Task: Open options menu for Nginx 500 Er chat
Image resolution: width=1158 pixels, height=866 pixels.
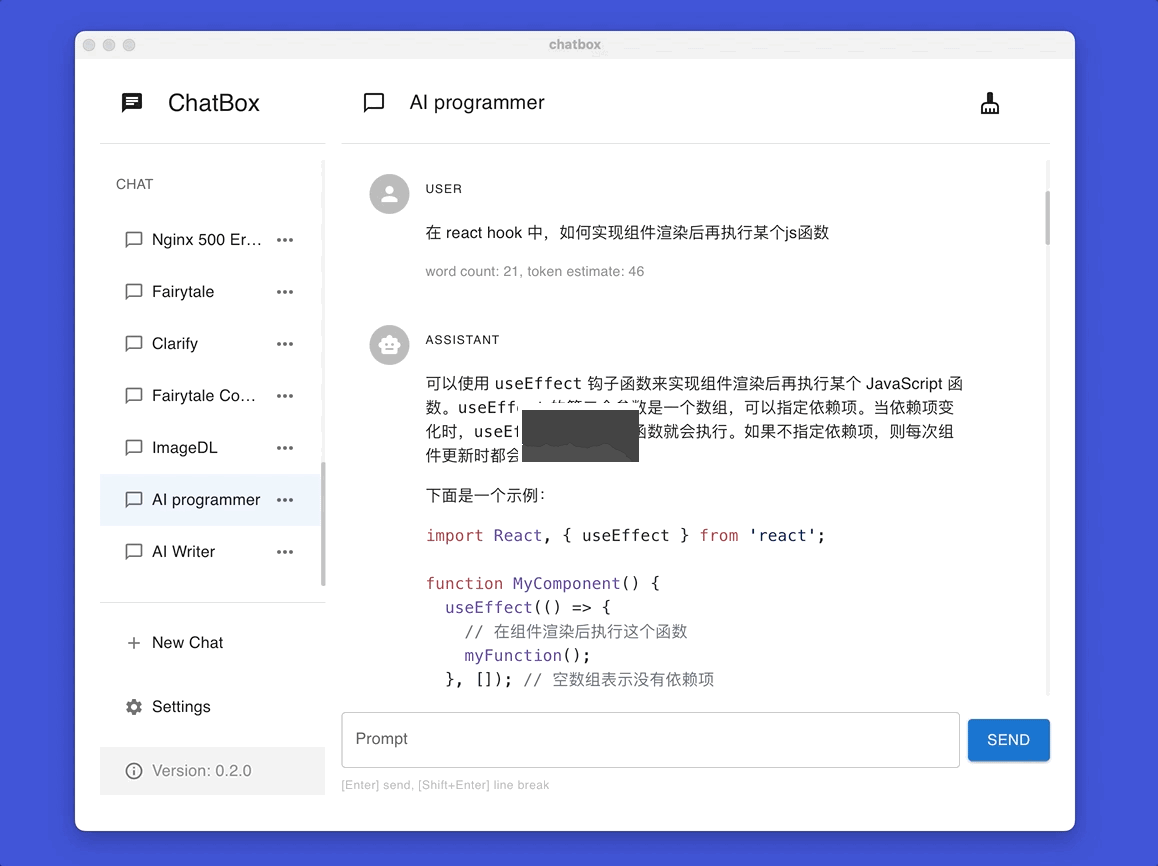Action: point(284,239)
